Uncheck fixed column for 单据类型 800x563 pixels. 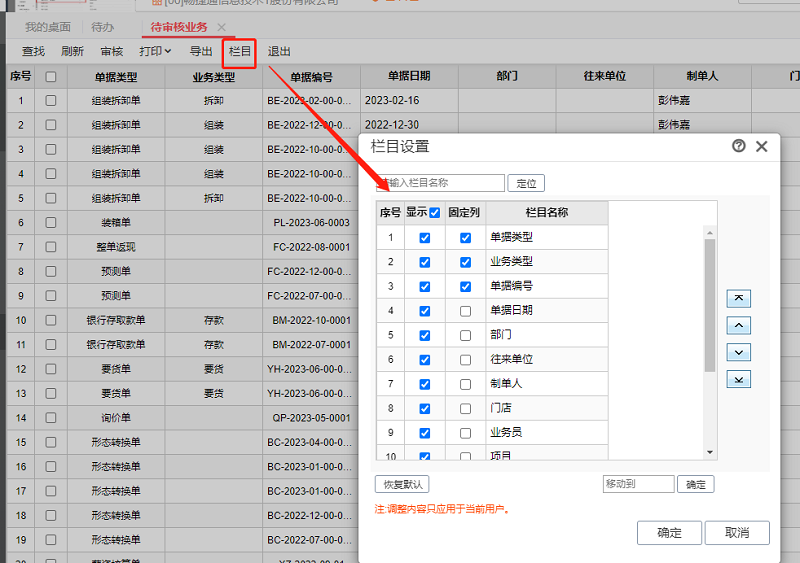(465, 238)
